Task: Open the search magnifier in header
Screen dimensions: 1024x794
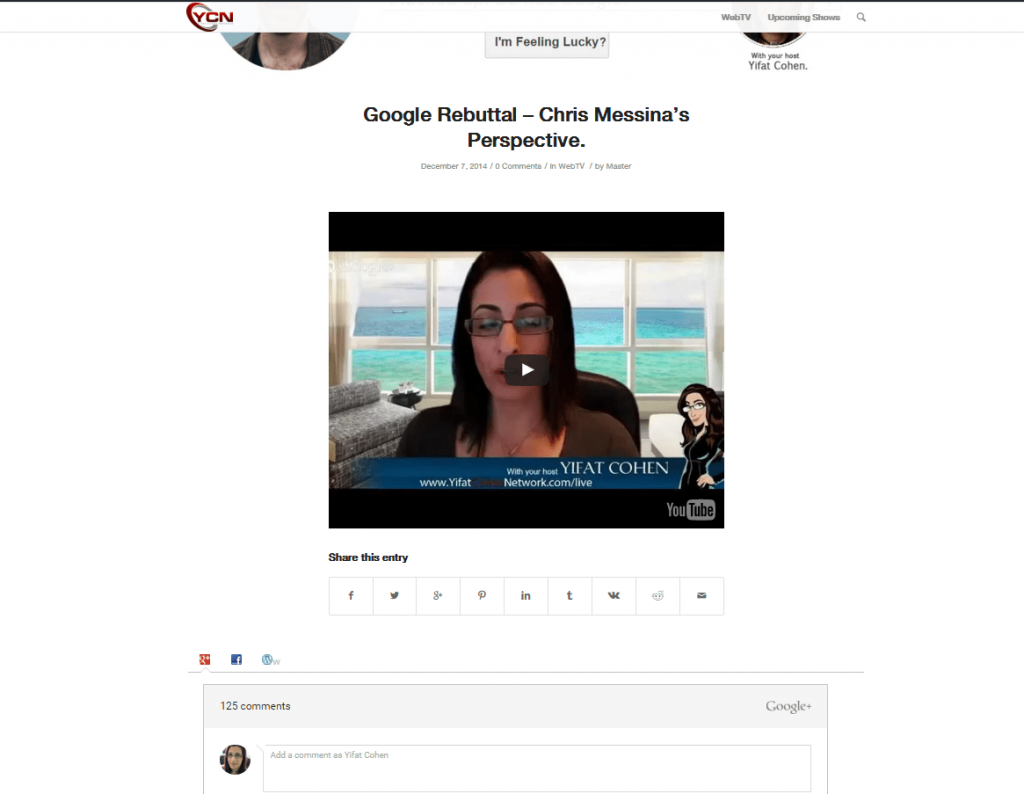Action: tap(861, 17)
